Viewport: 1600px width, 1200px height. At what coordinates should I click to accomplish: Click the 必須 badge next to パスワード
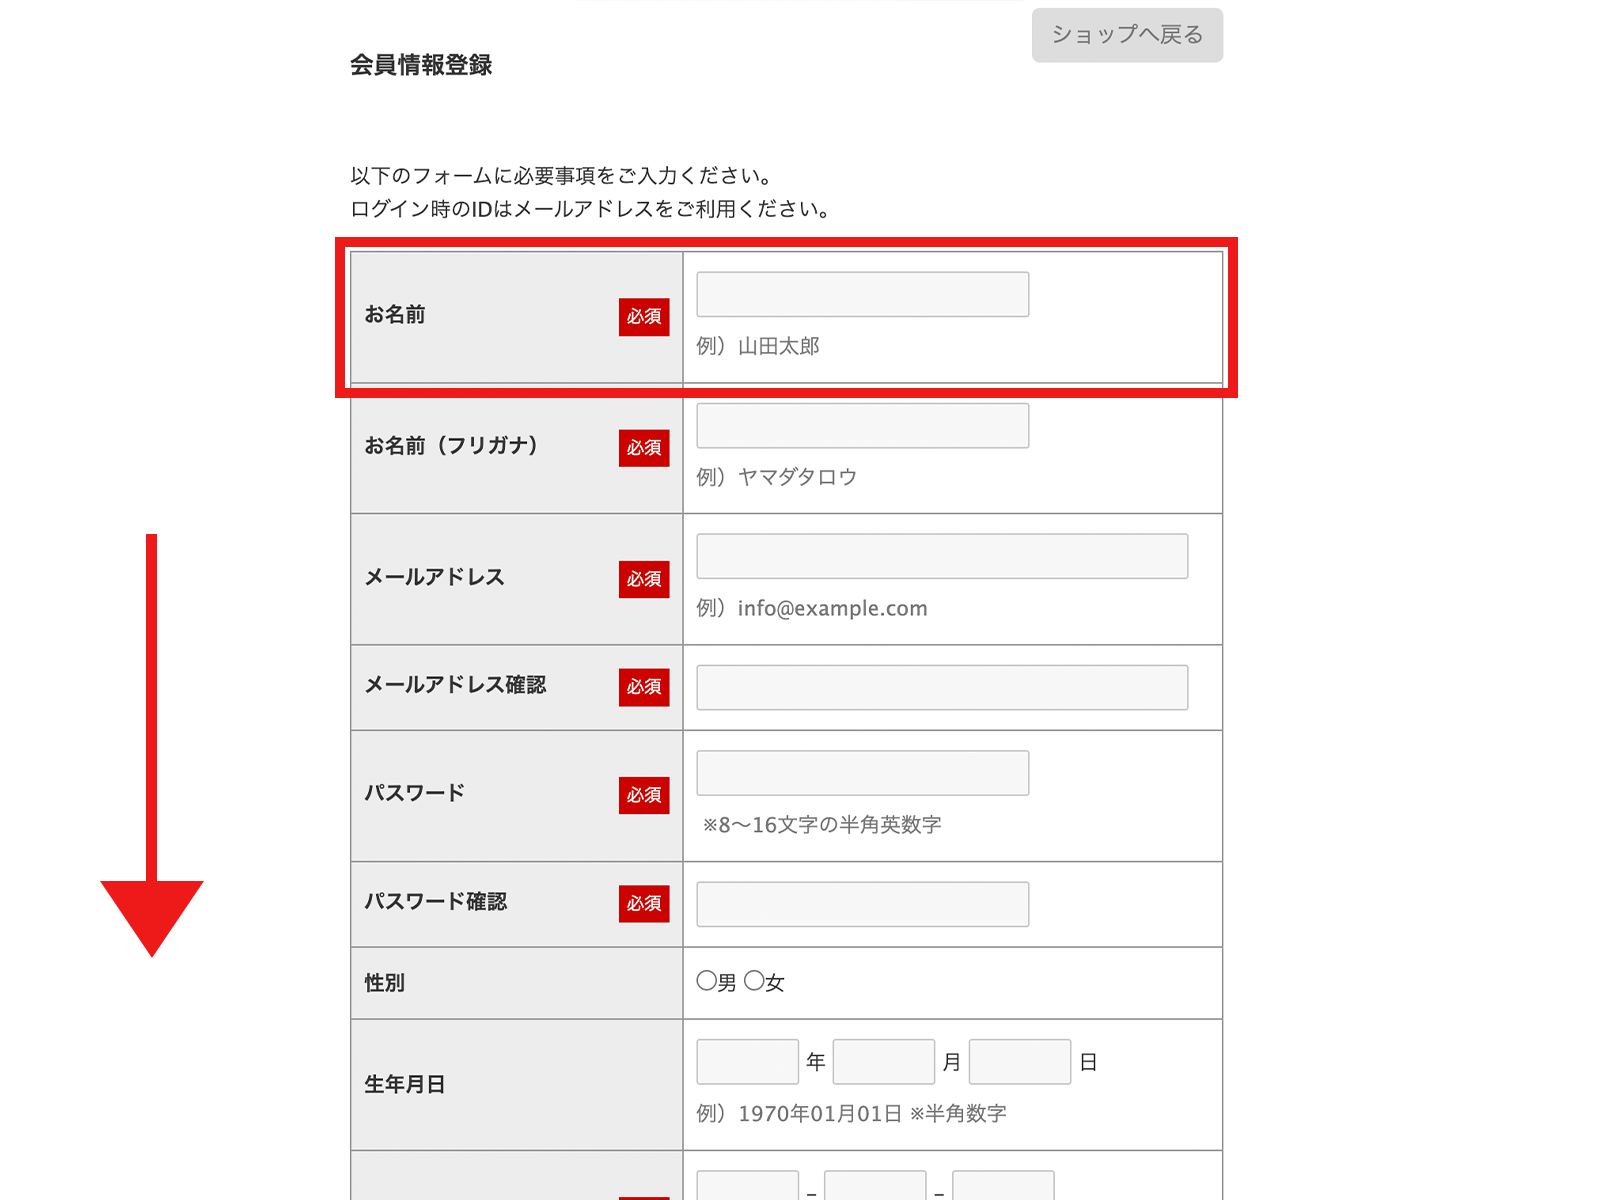(x=644, y=795)
